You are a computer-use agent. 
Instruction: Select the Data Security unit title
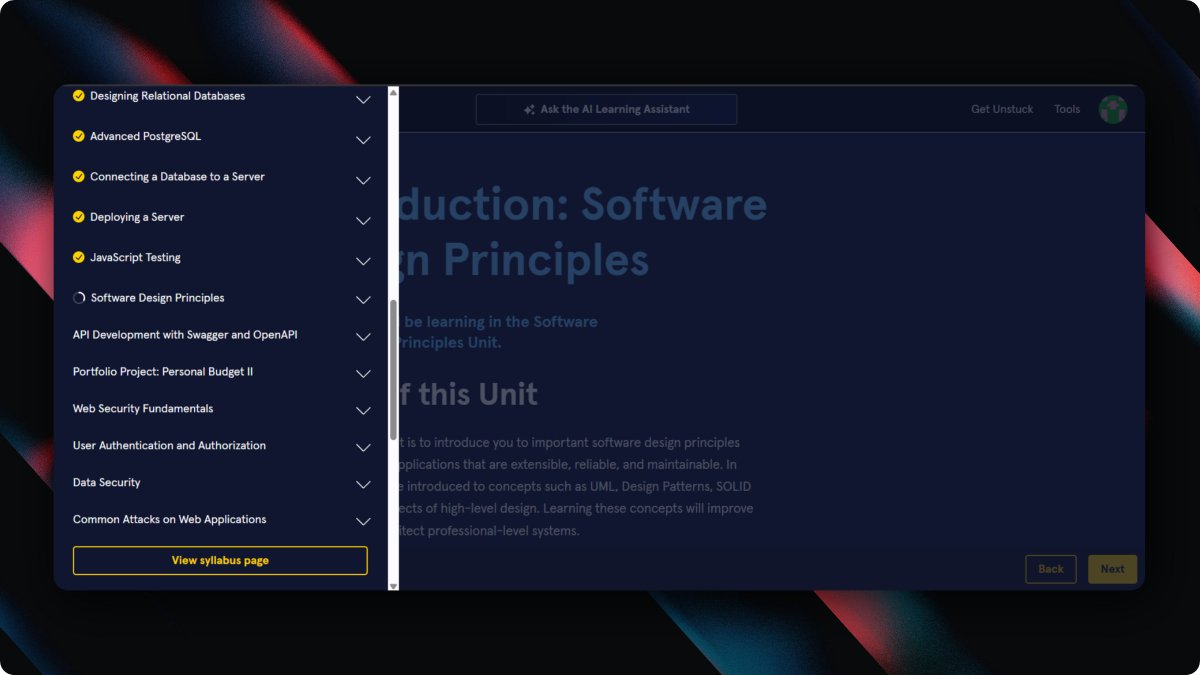click(106, 483)
